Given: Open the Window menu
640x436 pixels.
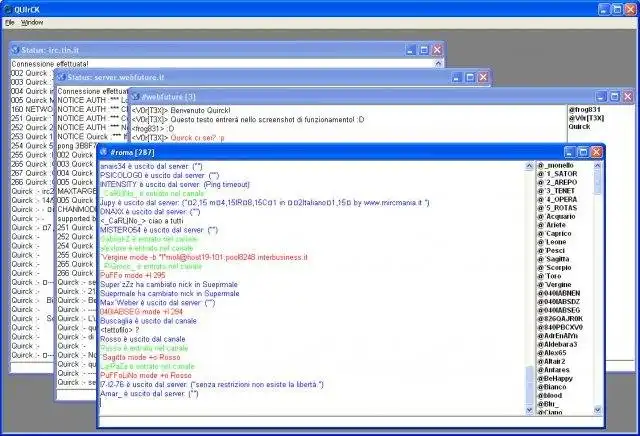Looking at the screenshot, I should [x=32, y=22].
